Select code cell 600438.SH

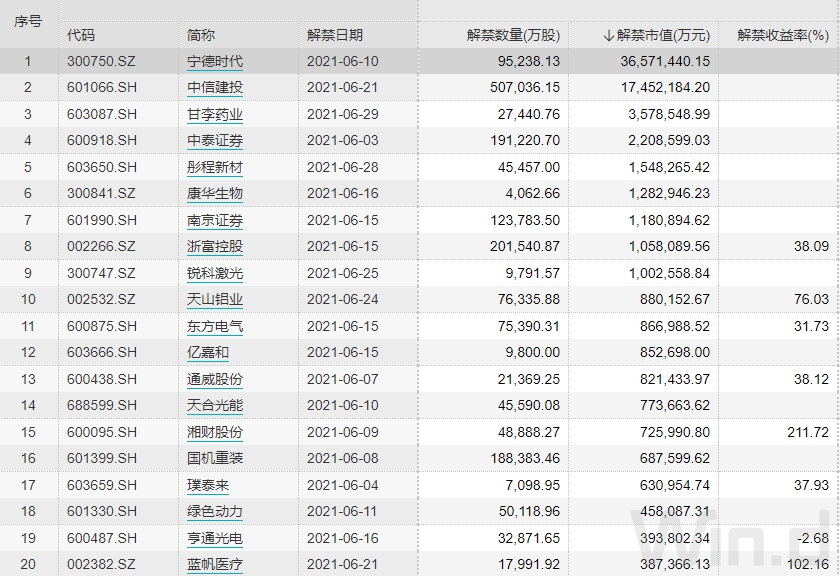coord(102,379)
